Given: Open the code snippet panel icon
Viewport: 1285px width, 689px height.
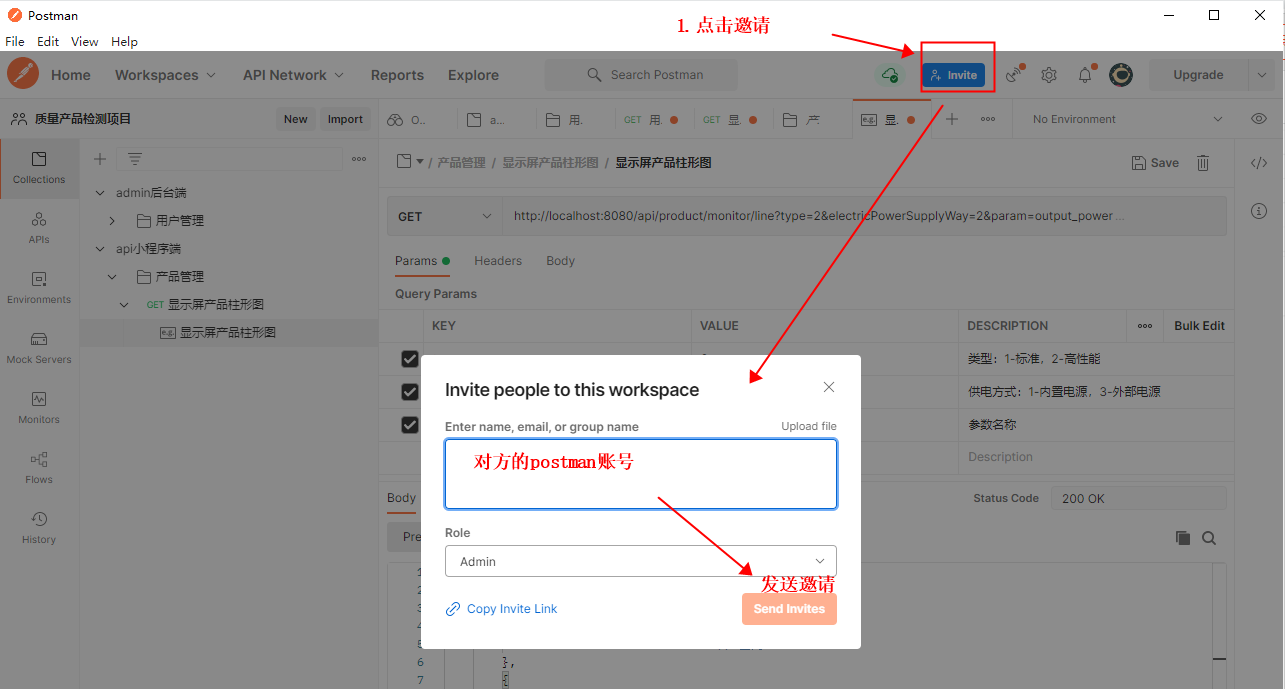Looking at the screenshot, I should click(x=1259, y=163).
